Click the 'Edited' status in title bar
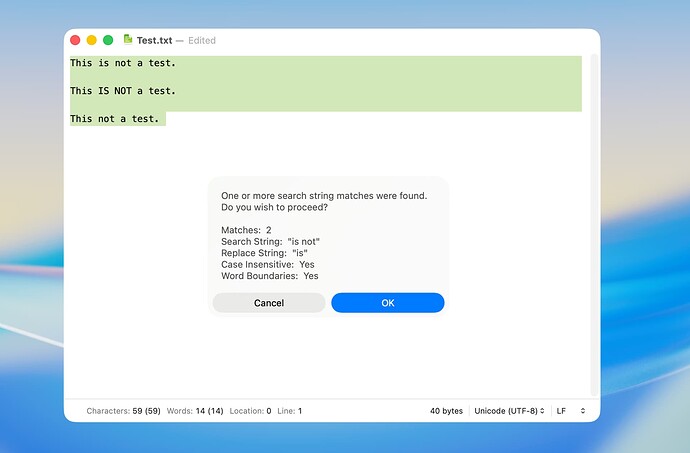Screen dimensions: 690x453 [202, 41]
